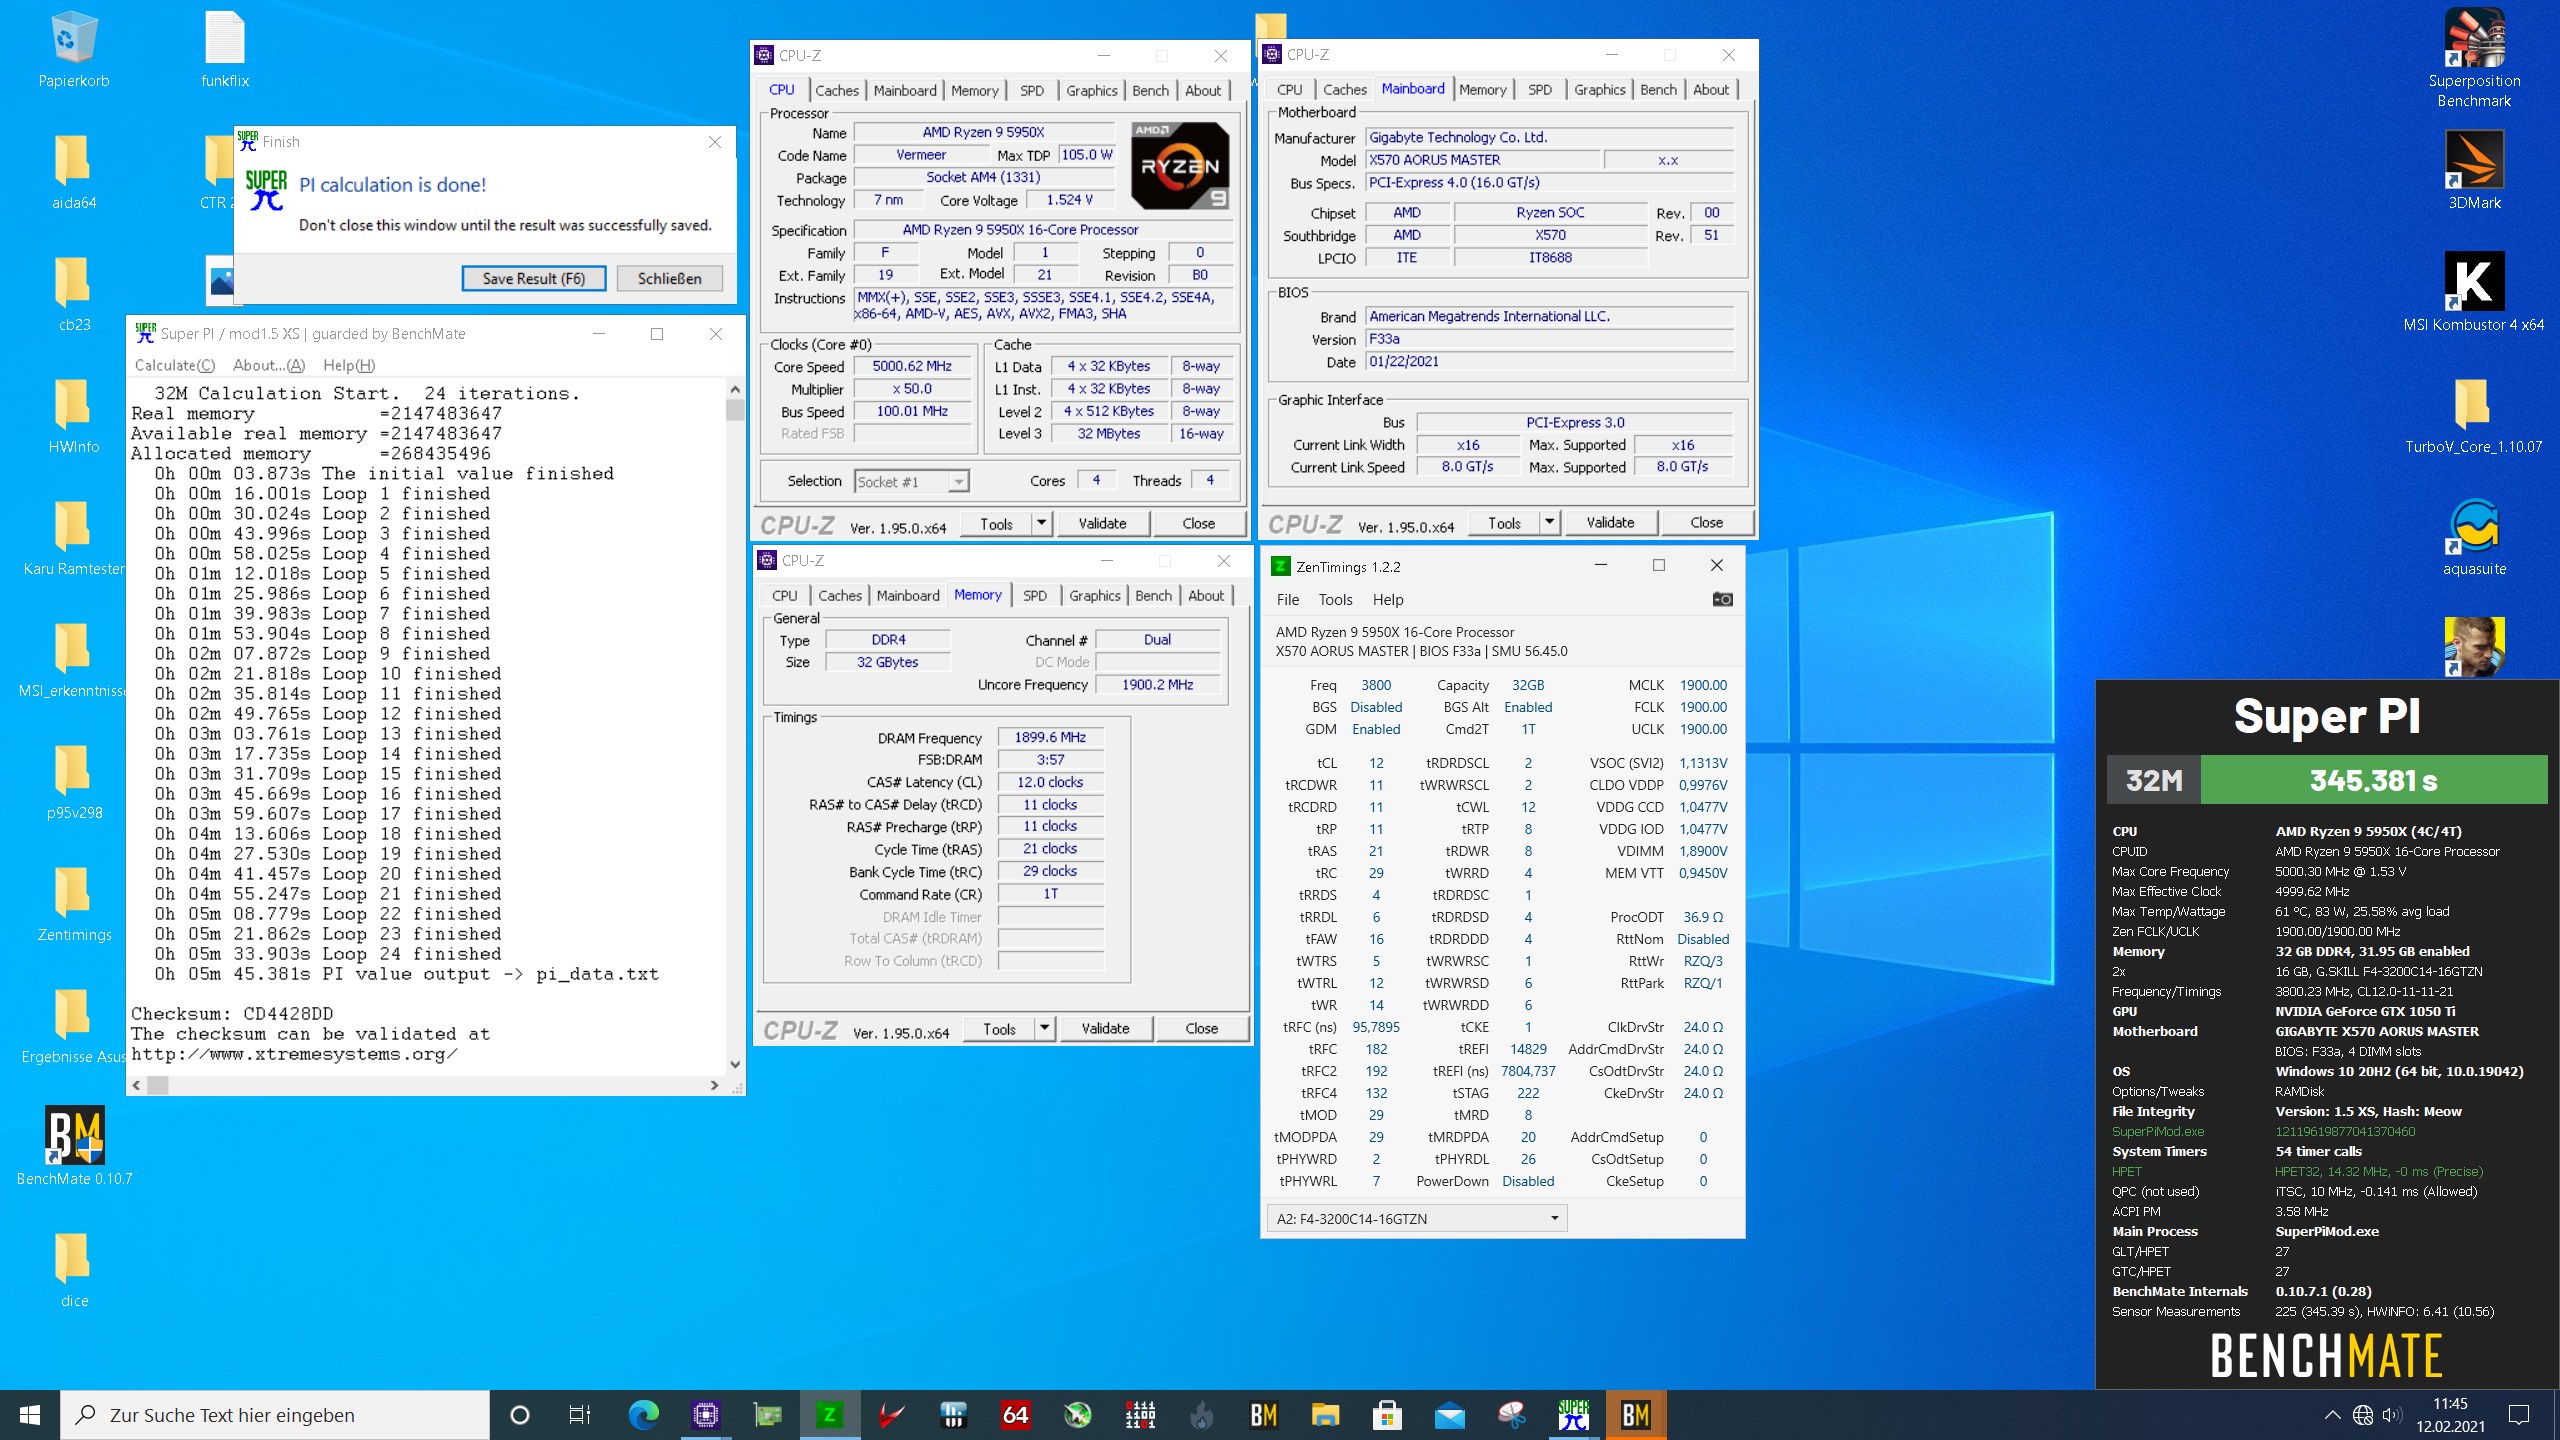Select the DRAM Frequency value 1899.6 MHz
This screenshot has height=1440, width=2560.
(x=1050, y=737)
